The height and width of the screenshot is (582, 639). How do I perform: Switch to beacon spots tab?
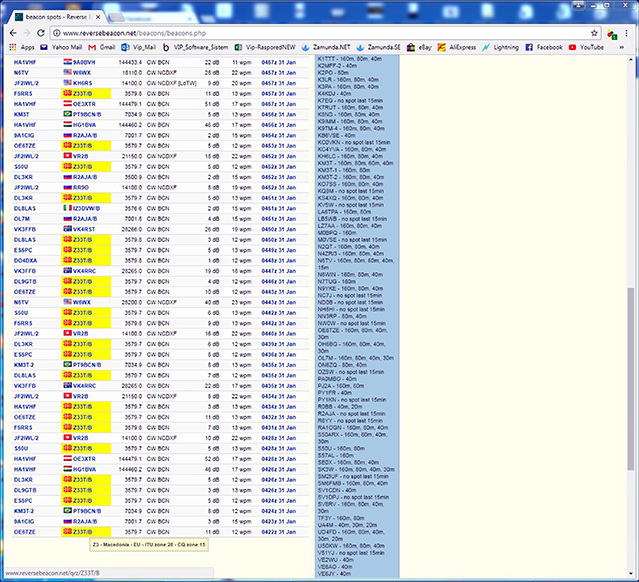(56, 17)
